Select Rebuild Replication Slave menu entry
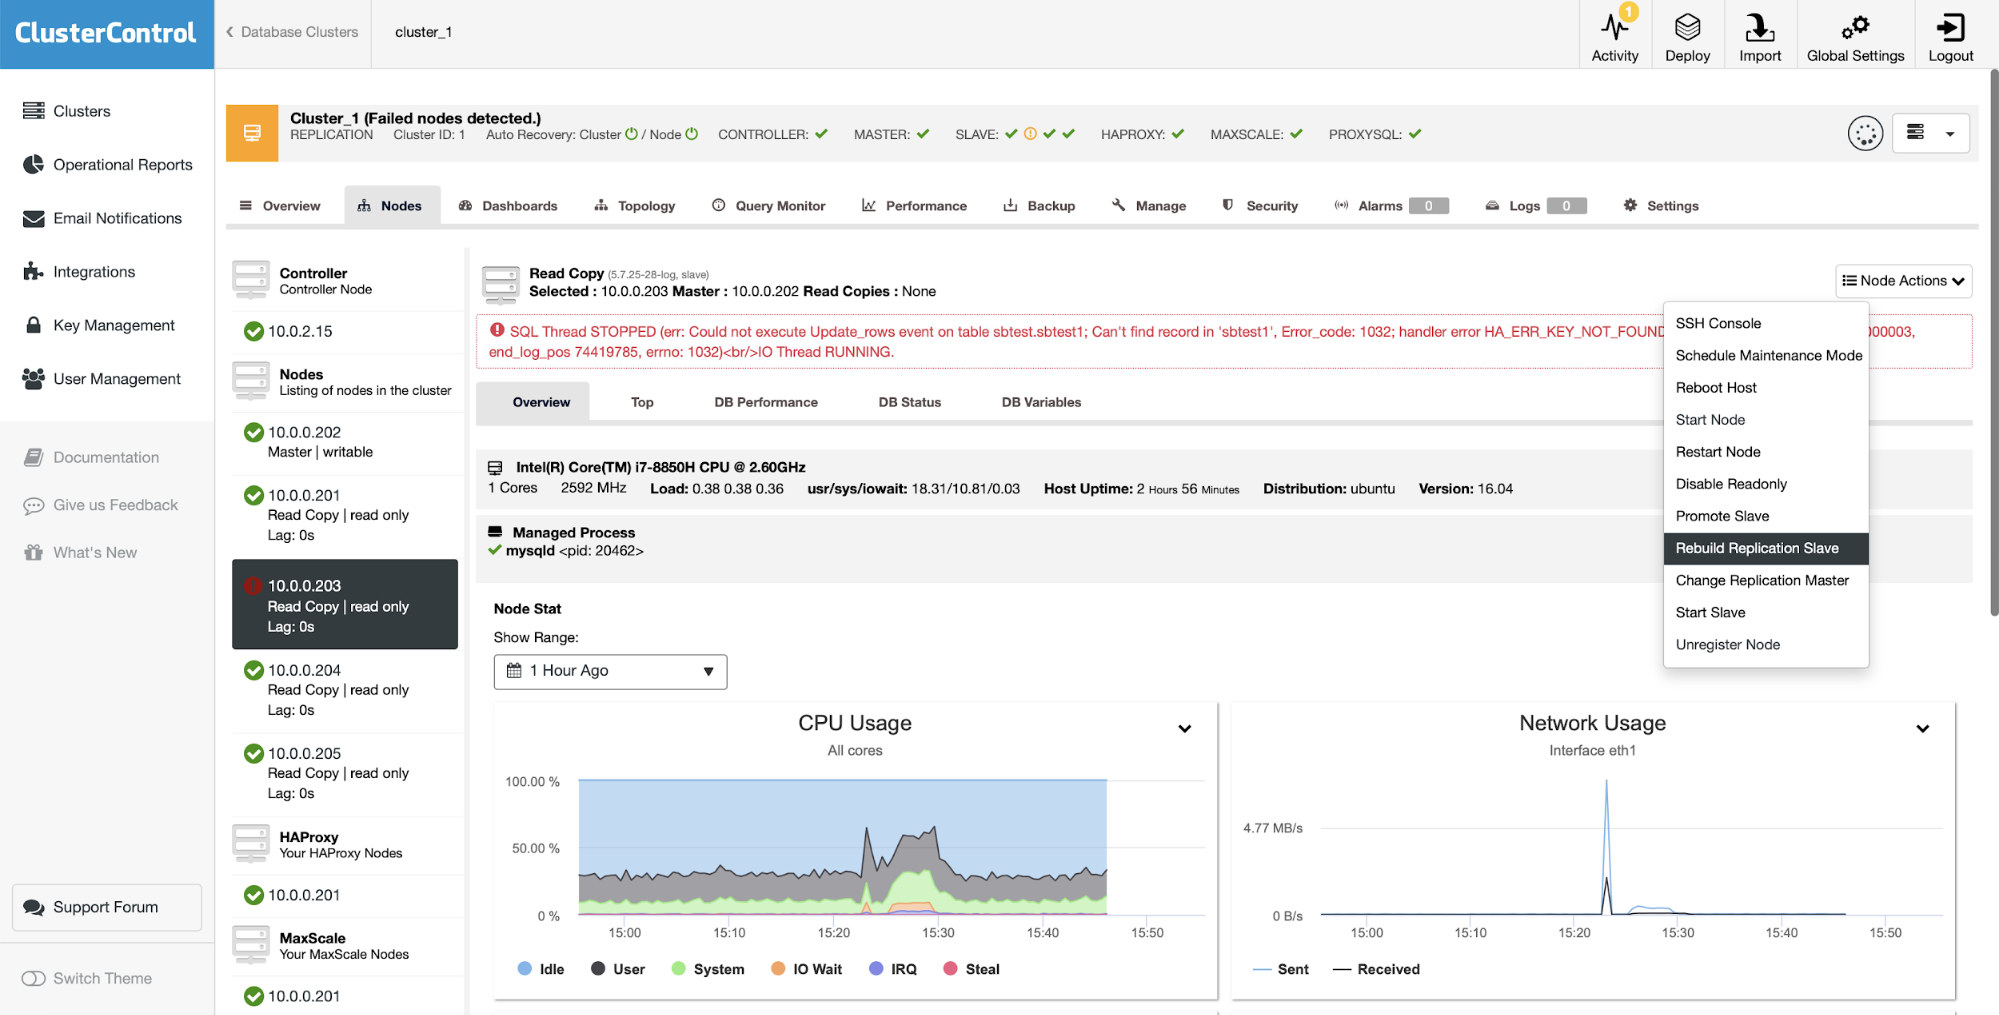 [x=1765, y=548]
